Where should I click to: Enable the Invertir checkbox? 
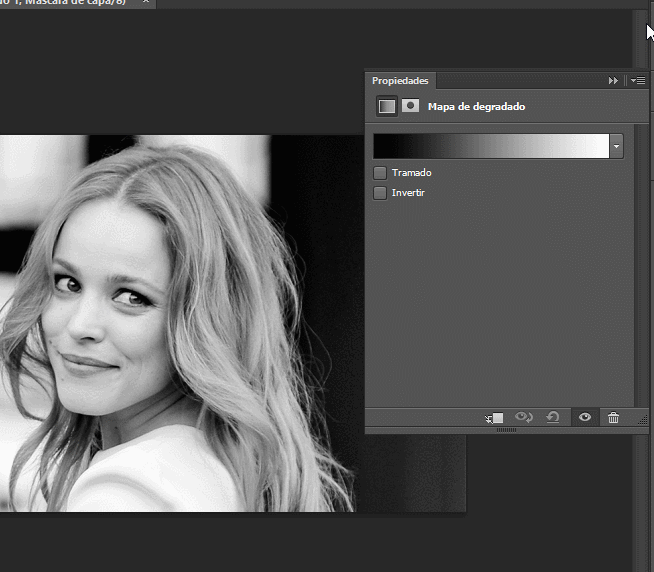tap(380, 193)
